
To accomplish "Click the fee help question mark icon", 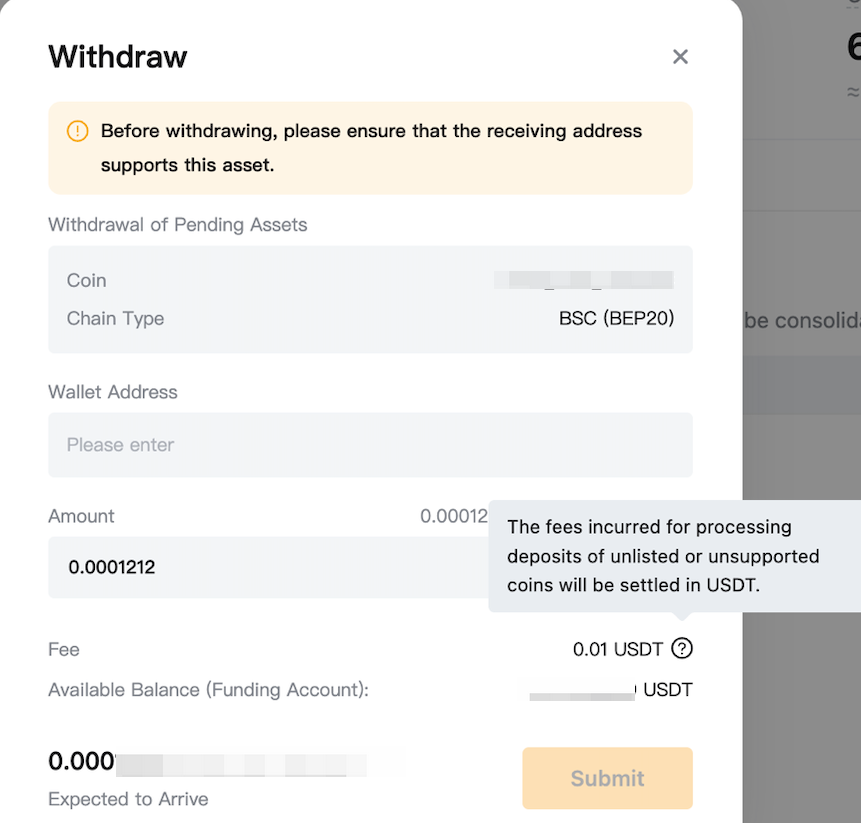I will click(682, 649).
